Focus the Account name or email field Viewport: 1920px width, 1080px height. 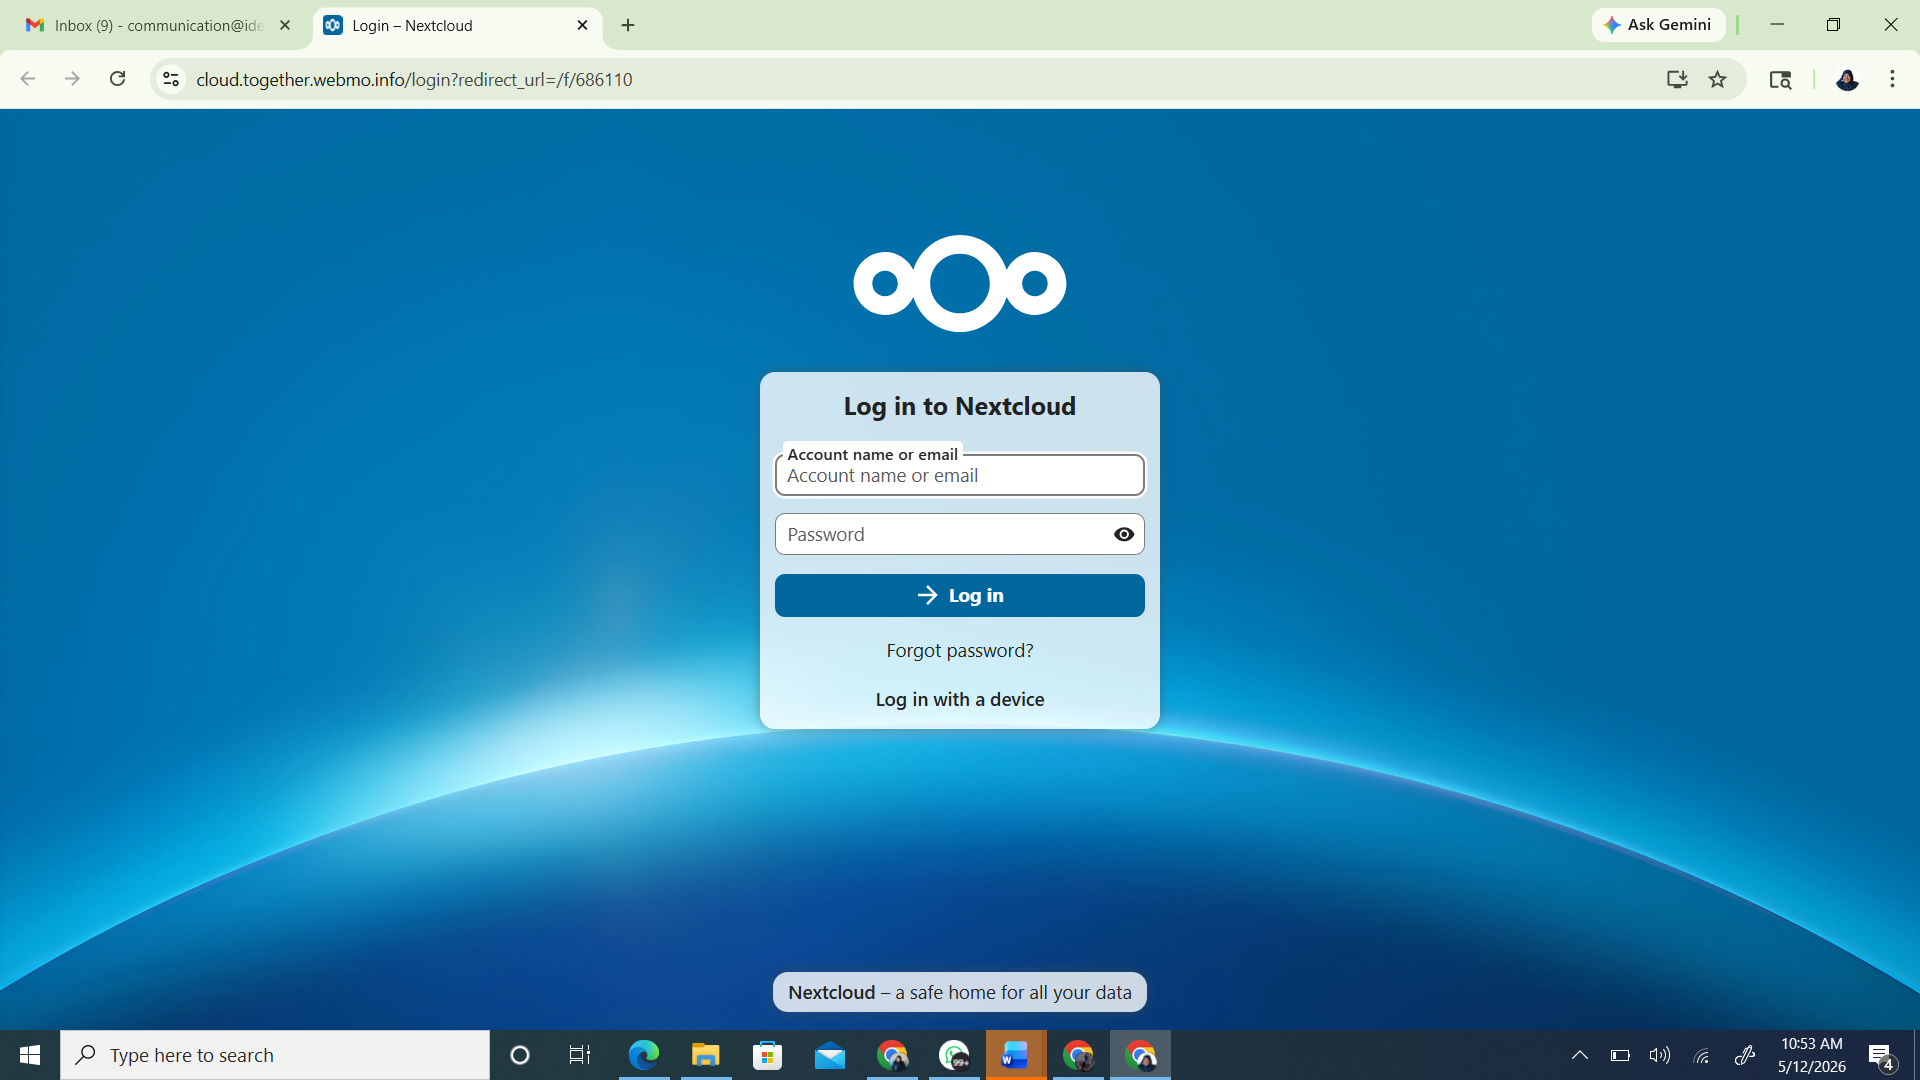click(960, 475)
